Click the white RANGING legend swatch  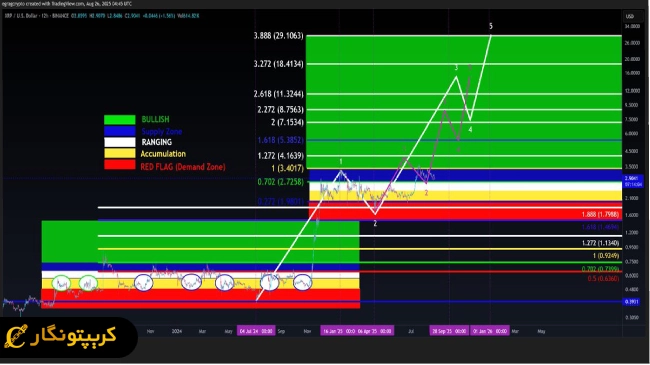[119, 142]
